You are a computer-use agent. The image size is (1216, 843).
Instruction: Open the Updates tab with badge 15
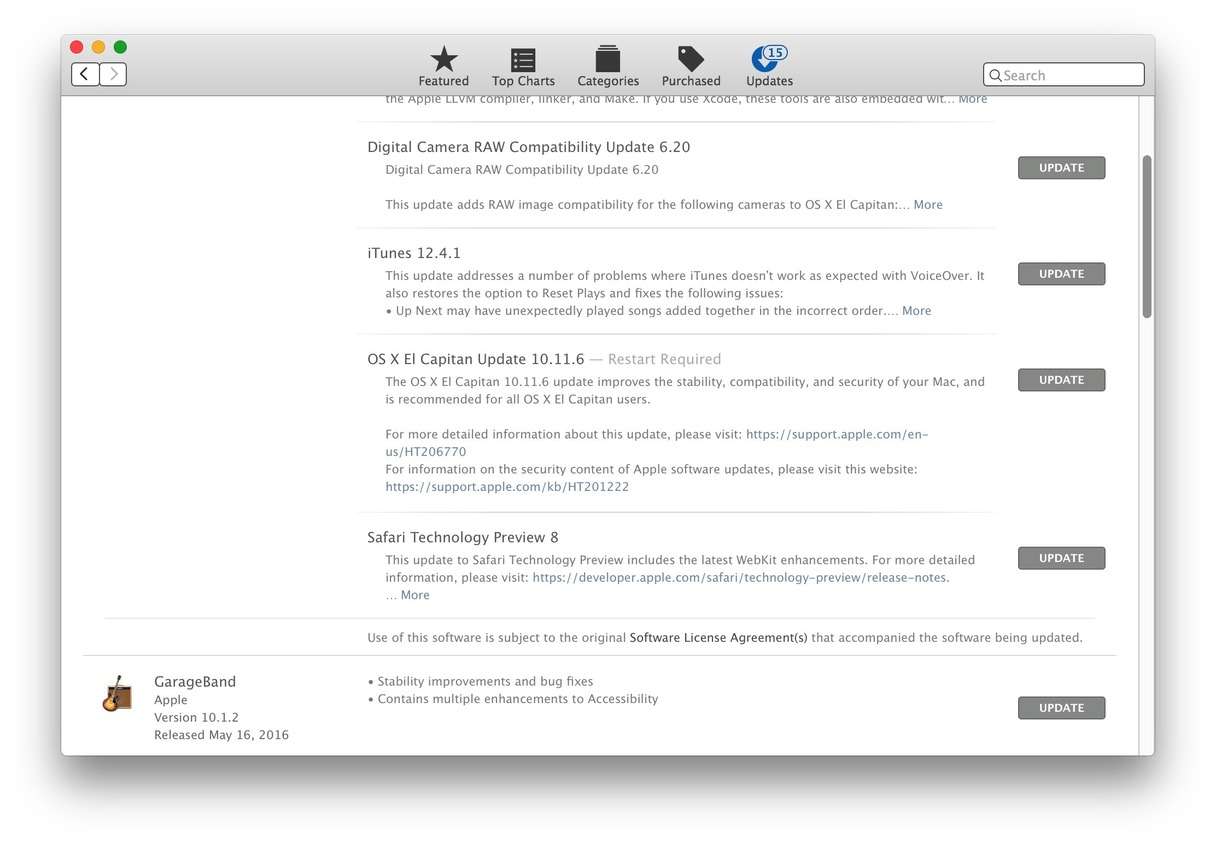click(769, 67)
